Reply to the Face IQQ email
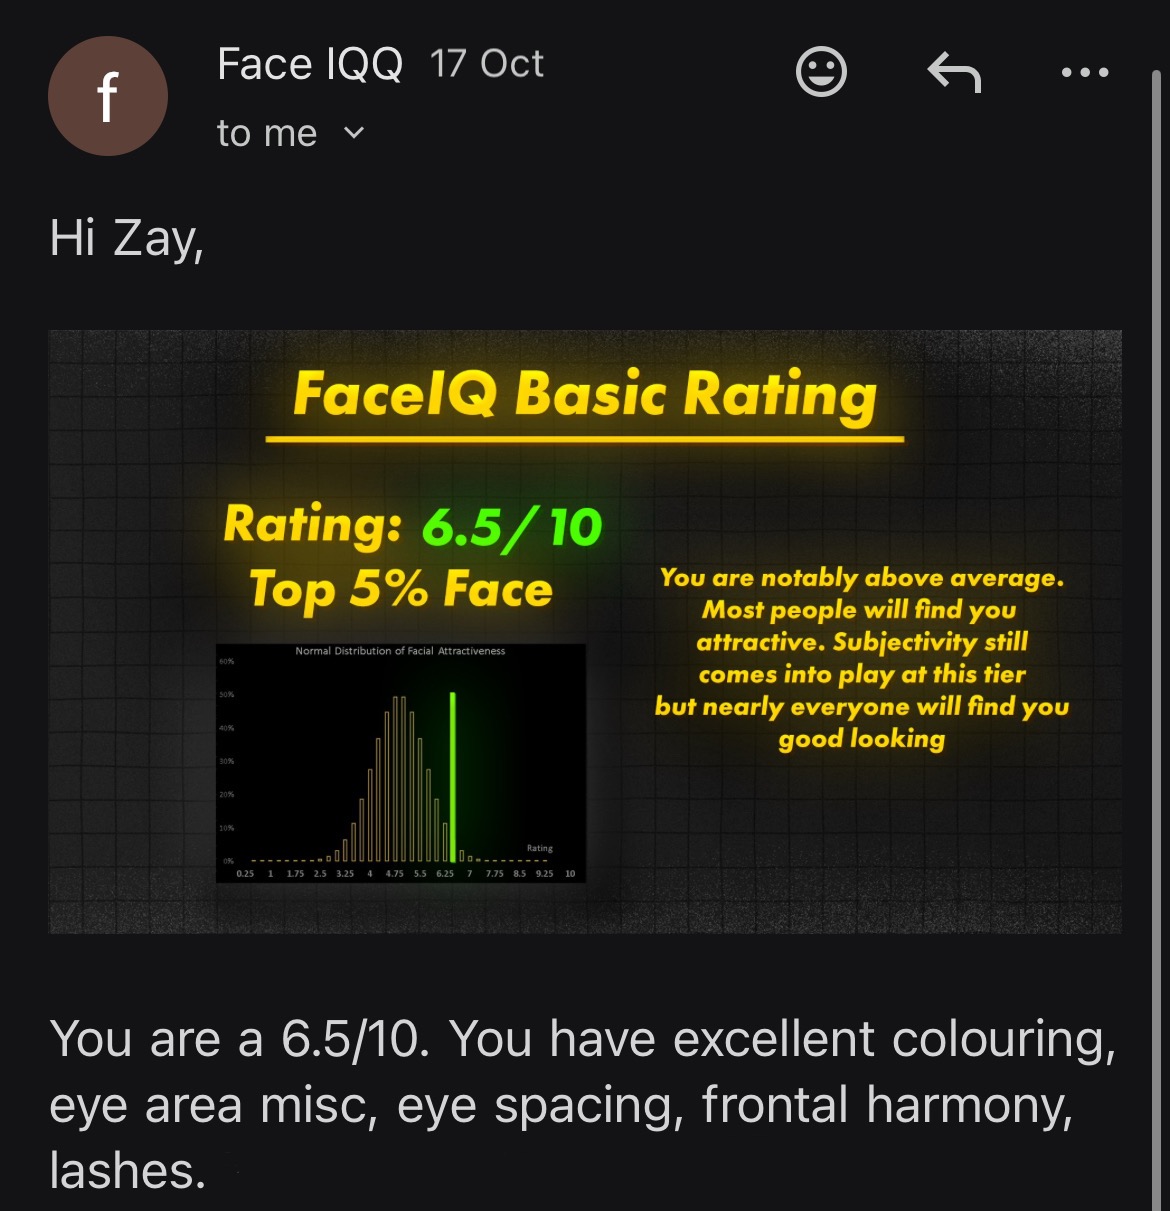Screen dimensions: 1170x1211 click(954, 72)
